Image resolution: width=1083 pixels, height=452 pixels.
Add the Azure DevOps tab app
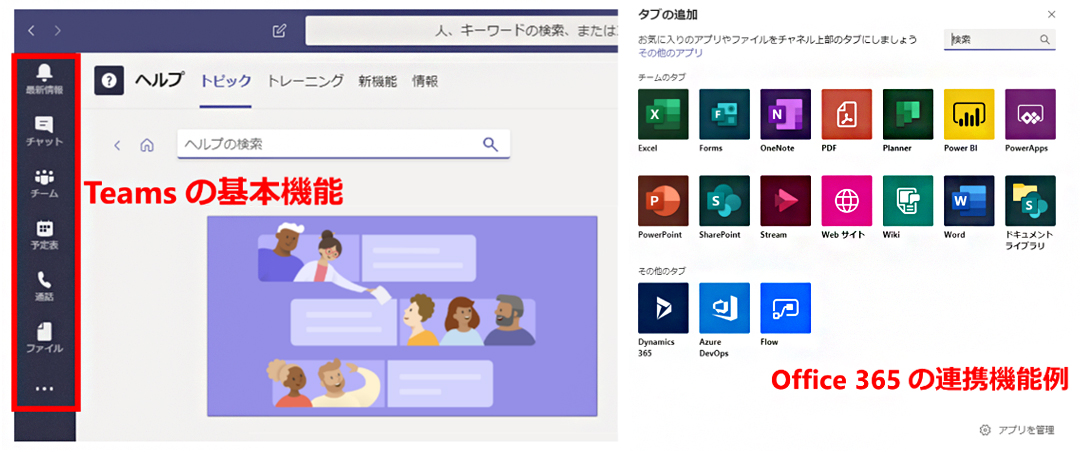point(725,308)
